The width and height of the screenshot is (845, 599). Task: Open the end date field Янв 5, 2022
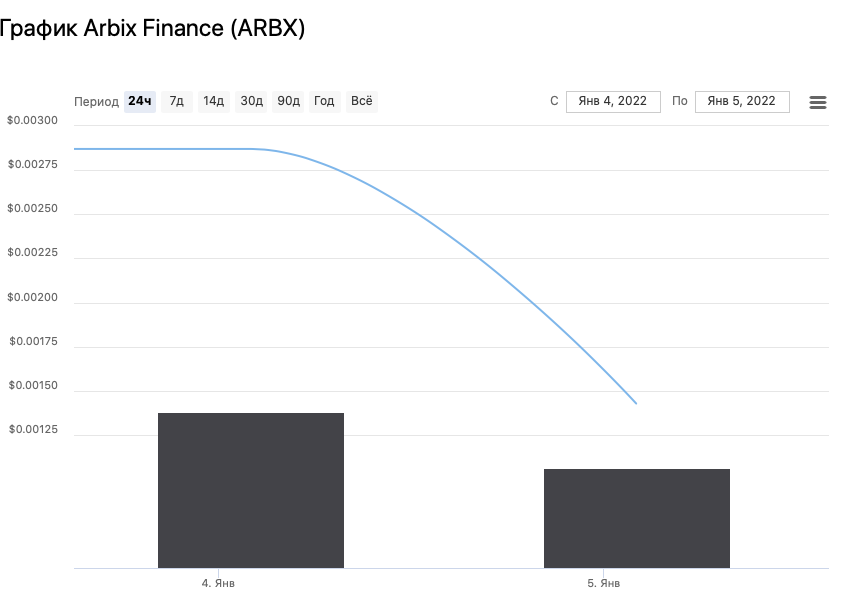click(741, 101)
